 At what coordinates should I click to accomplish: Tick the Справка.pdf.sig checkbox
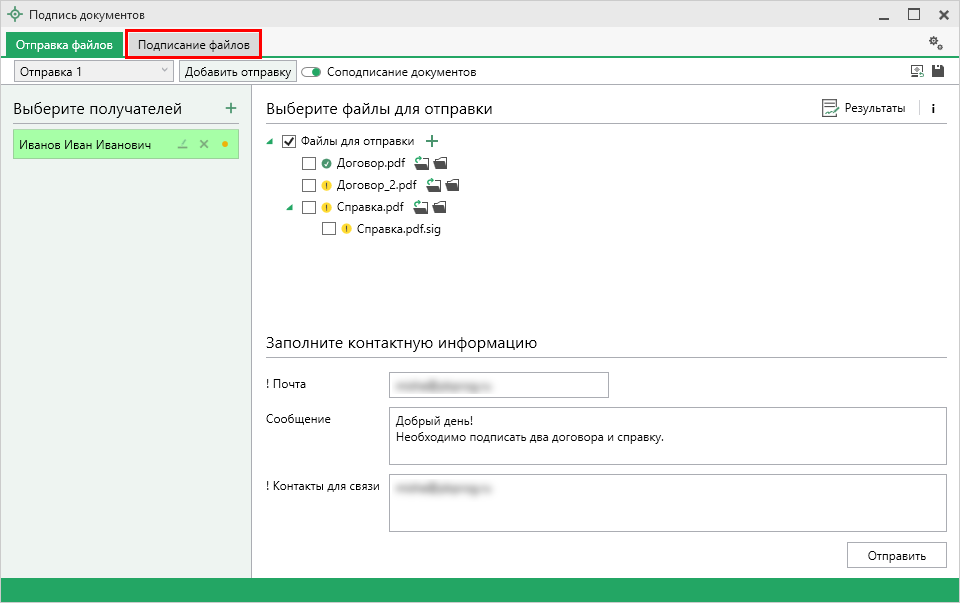pyautogui.click(x=329, y=229)
